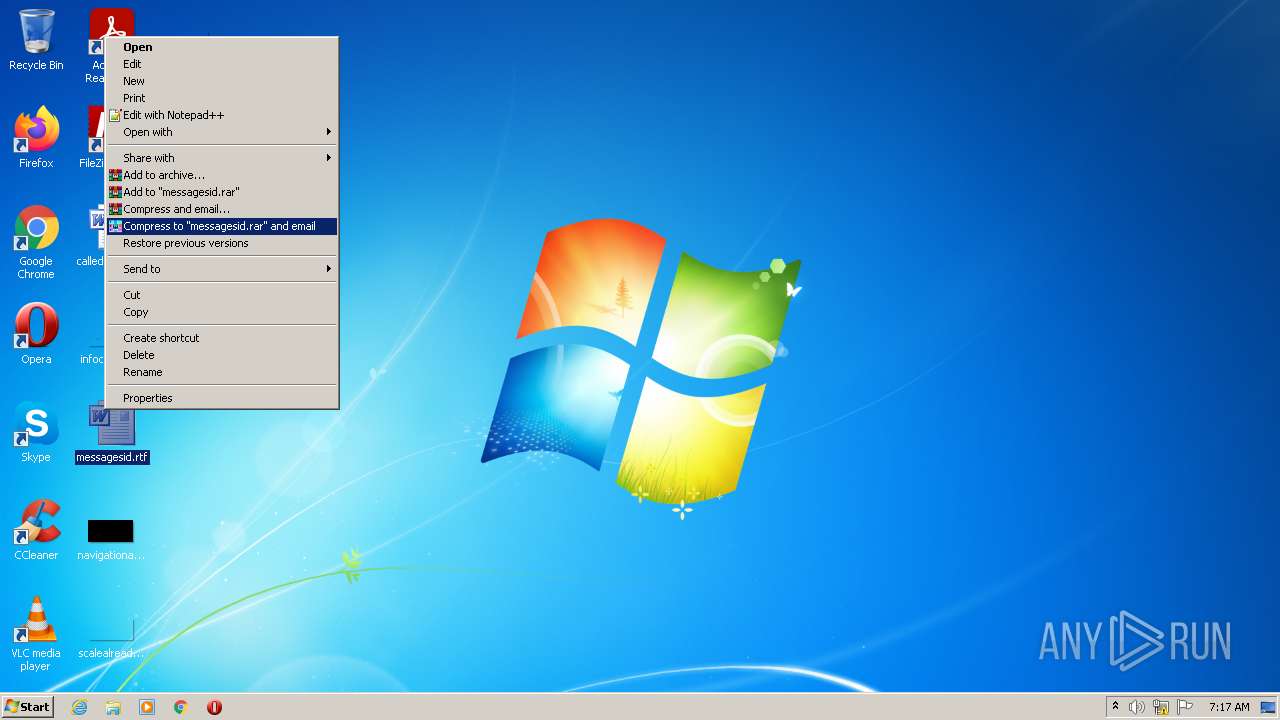Open Opera from the taskbar
Image resolution: width=1280 pixels, height=720 pixels.
click(214, 707)
